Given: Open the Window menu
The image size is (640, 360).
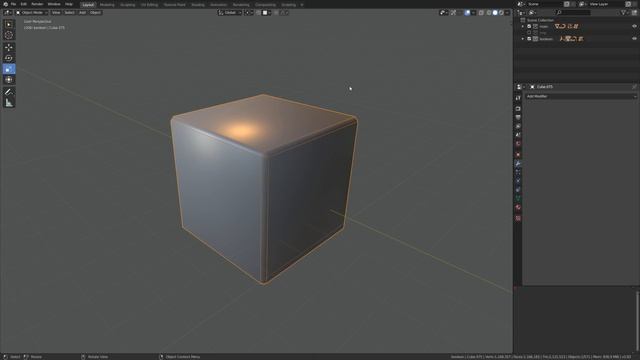Looking at the screenshot, I should coord(54,4).
